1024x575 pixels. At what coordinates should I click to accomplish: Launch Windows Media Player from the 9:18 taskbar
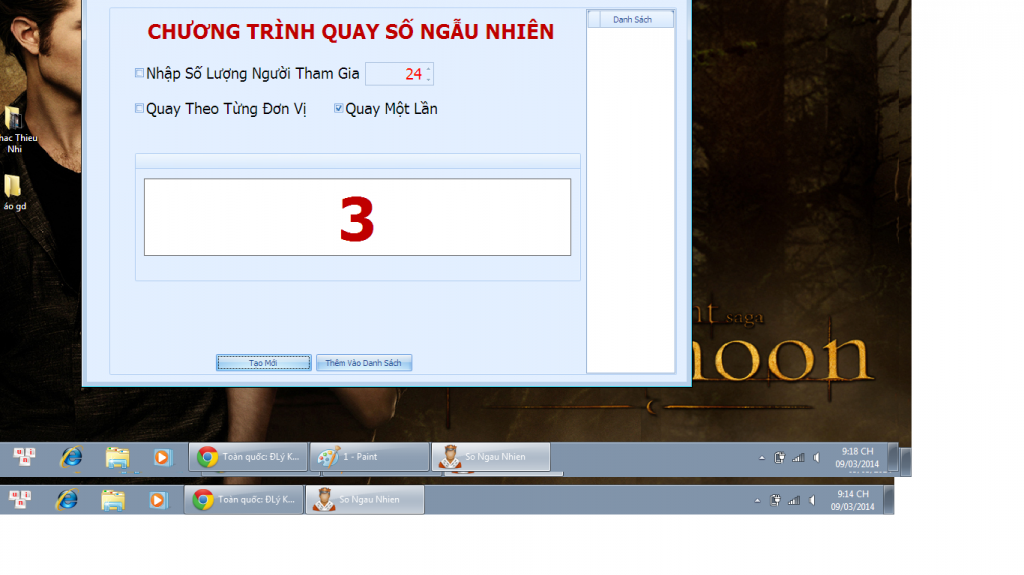(x=162, y=457)
